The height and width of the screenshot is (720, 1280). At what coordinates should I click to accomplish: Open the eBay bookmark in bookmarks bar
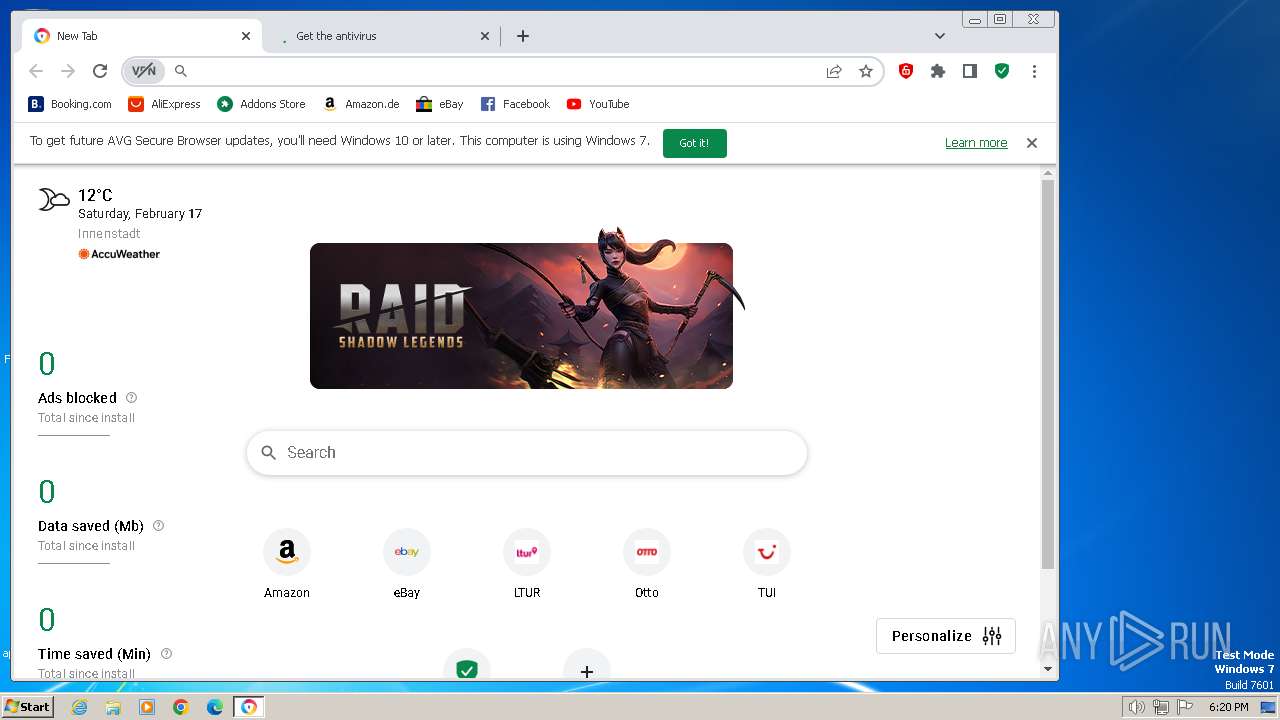click(x=440, y=104)
